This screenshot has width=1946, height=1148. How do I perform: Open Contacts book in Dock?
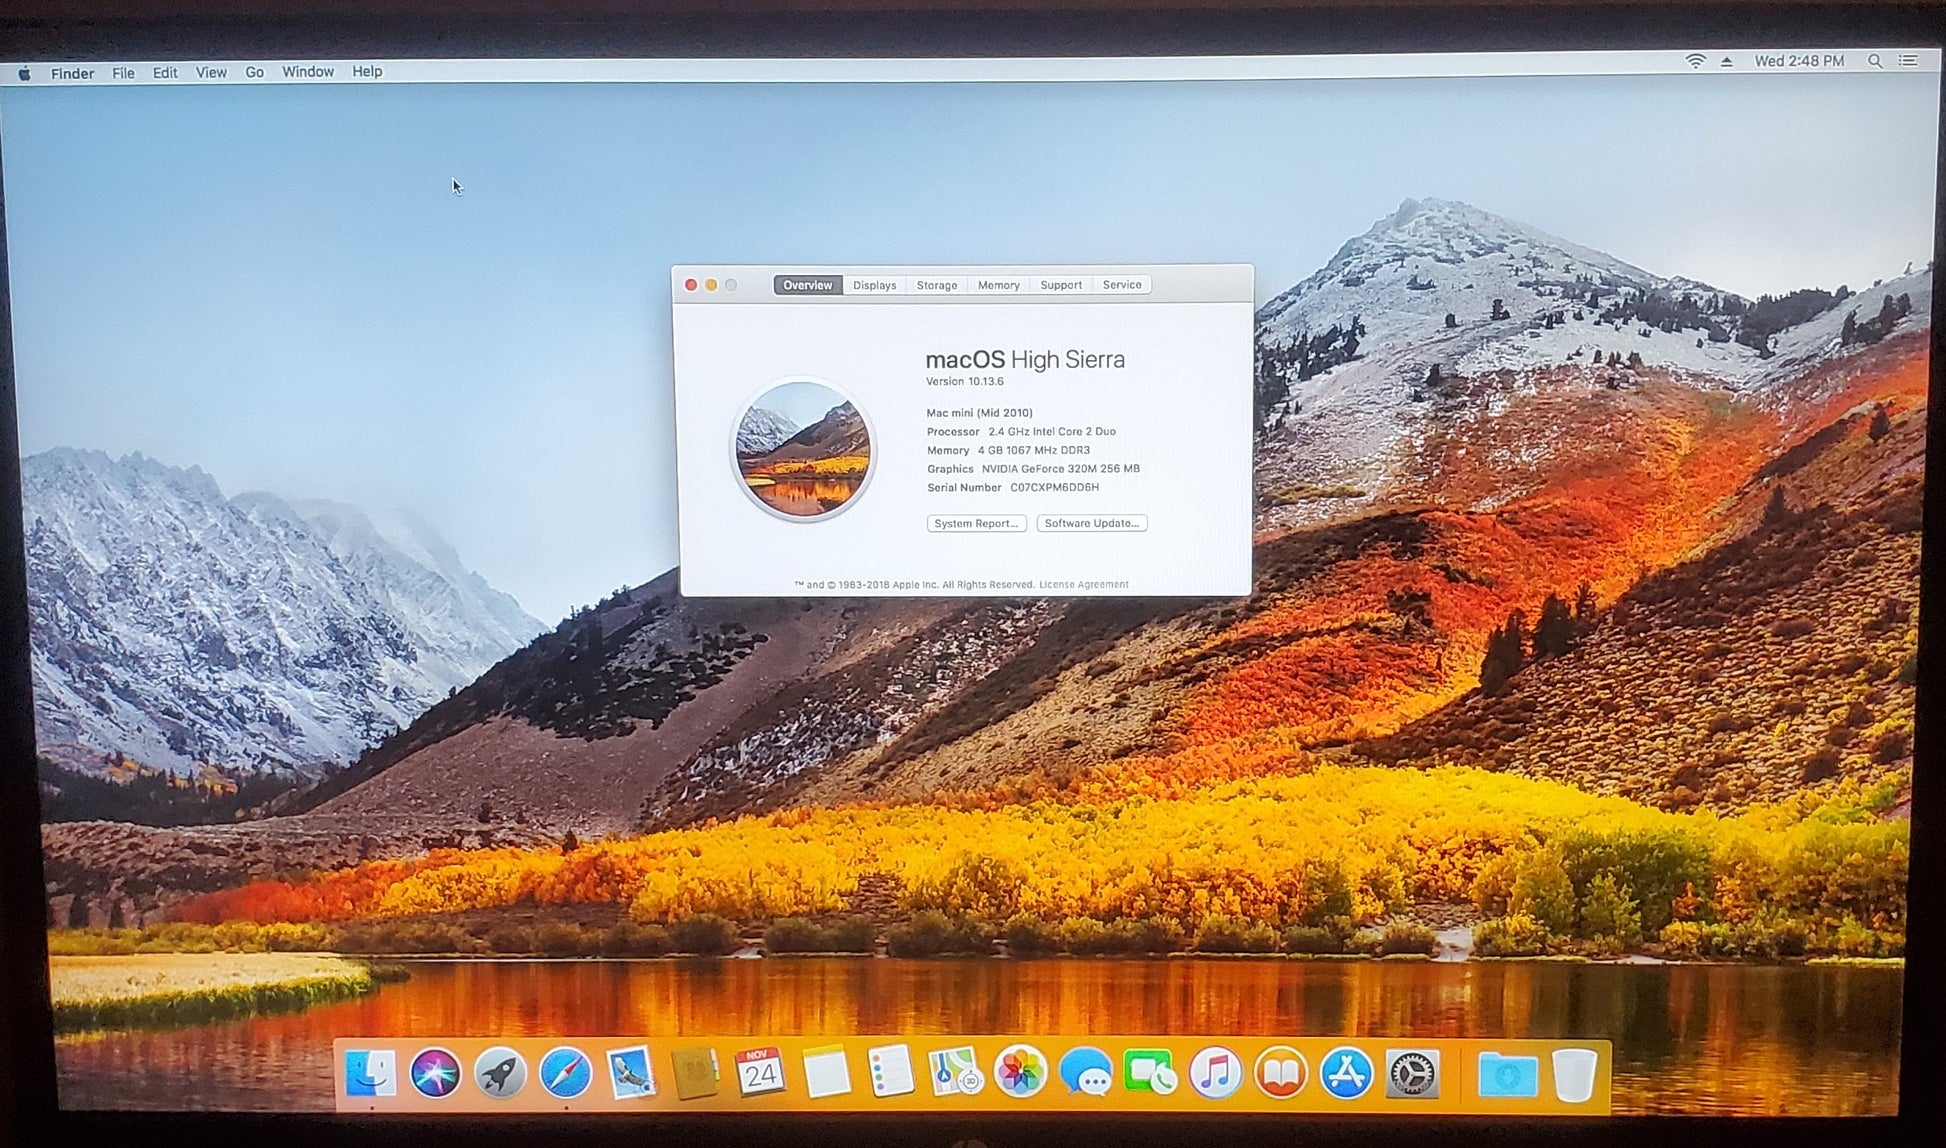click(x=695, y=1073)
